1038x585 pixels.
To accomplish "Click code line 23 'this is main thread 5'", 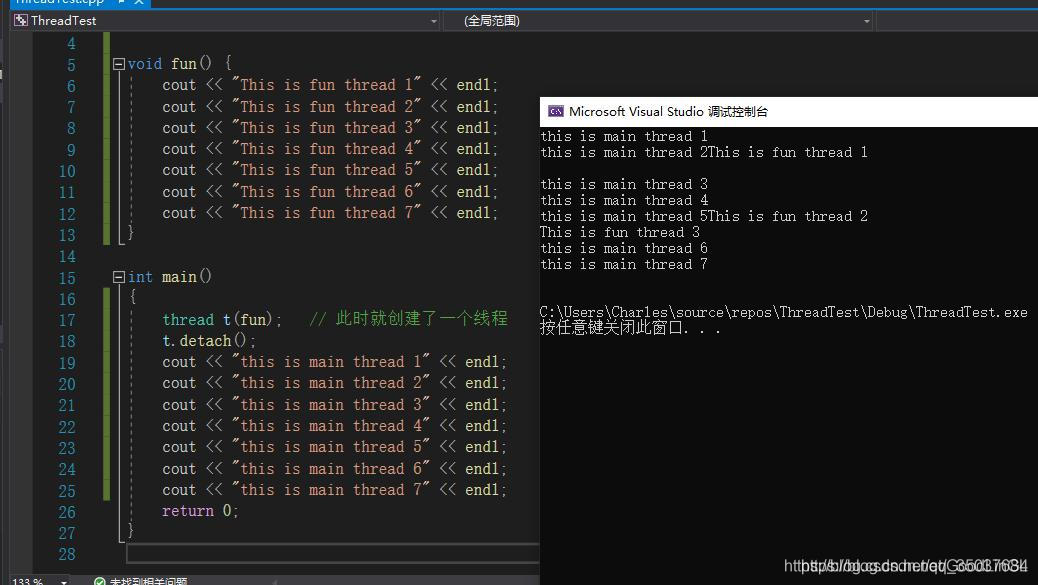I will point(334,447).
